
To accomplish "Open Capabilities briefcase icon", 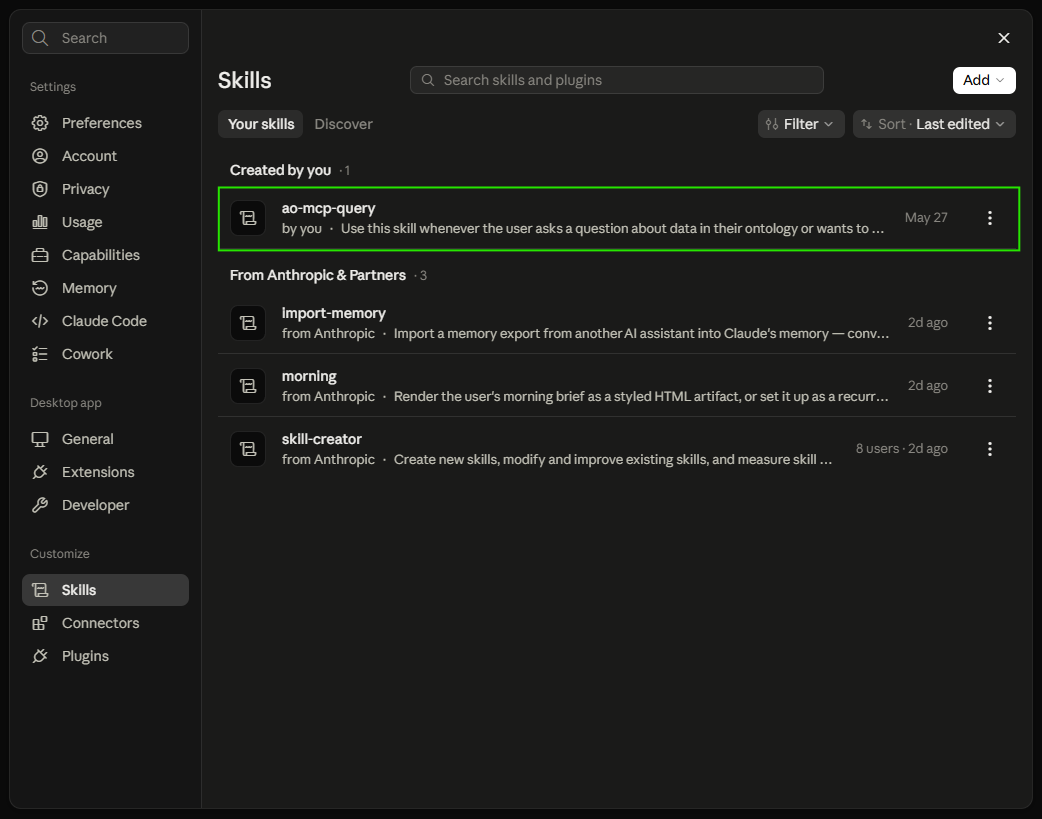I will 40,255.
